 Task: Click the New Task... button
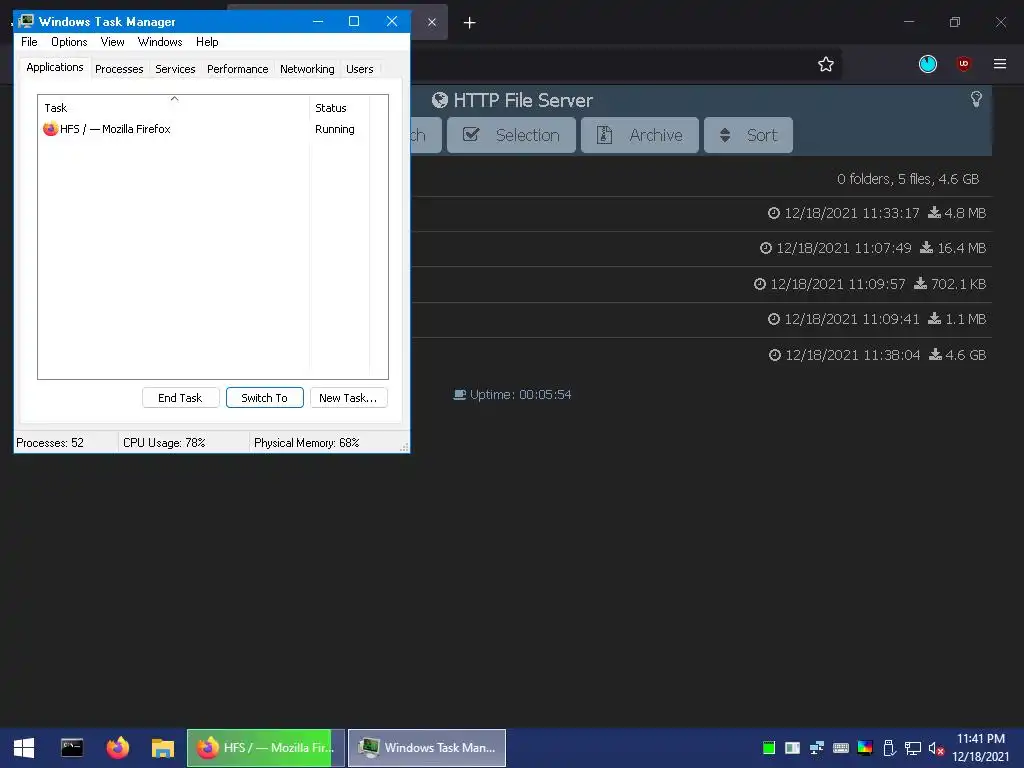[x=348, y=398]
